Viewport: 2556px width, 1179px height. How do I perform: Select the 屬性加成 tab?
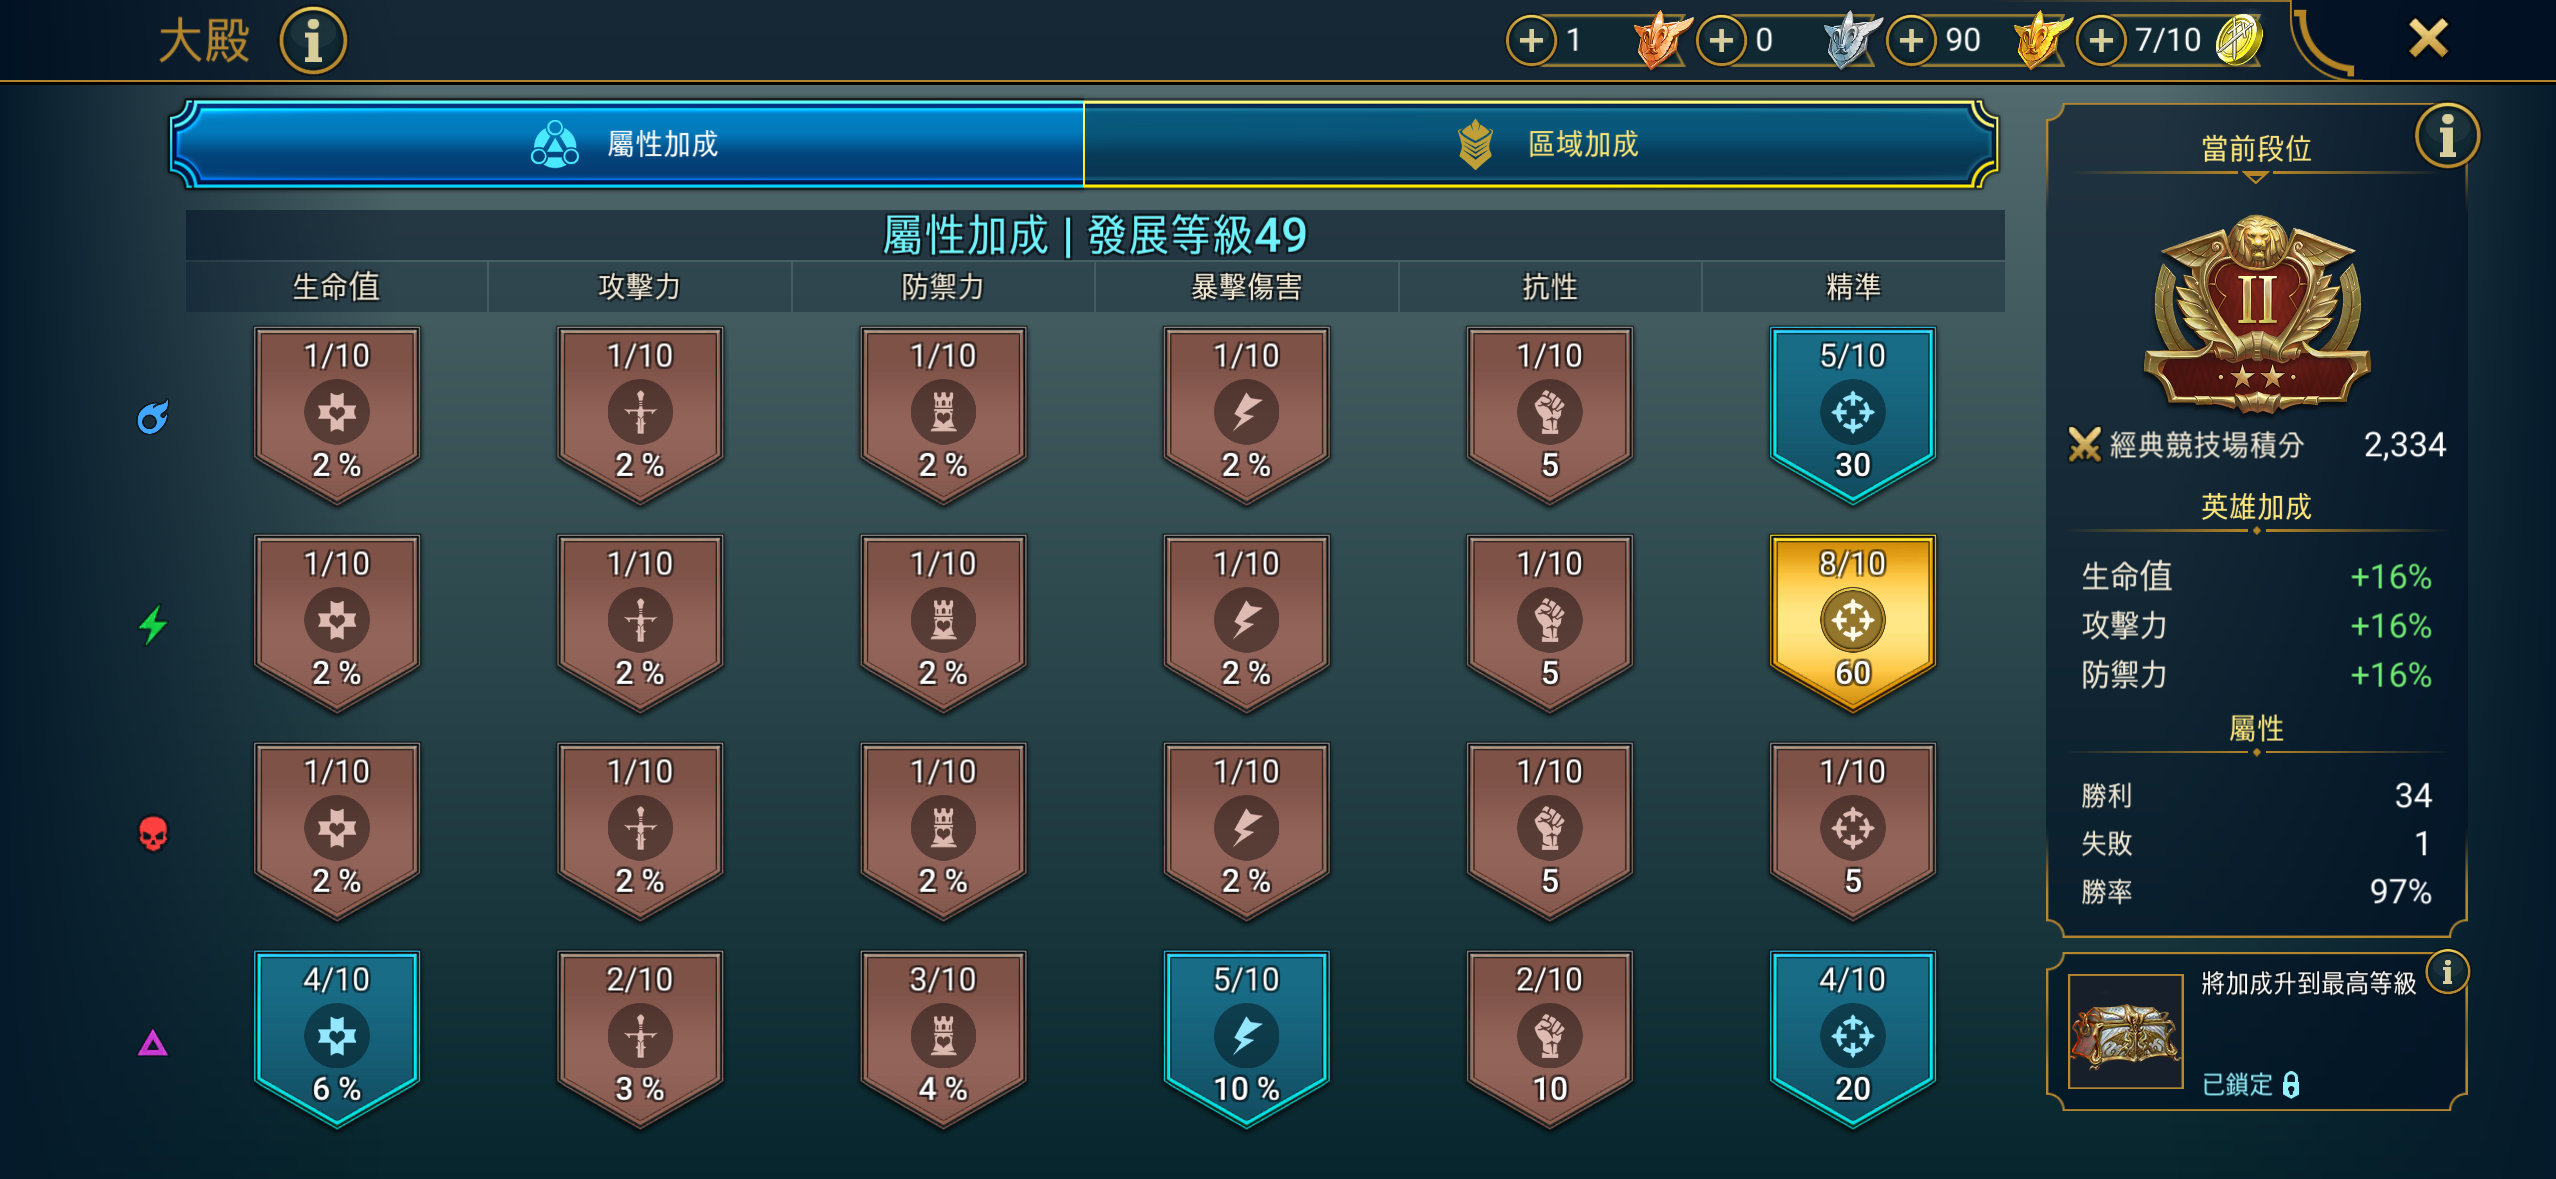pyautogui.click(x=628, y=144)
